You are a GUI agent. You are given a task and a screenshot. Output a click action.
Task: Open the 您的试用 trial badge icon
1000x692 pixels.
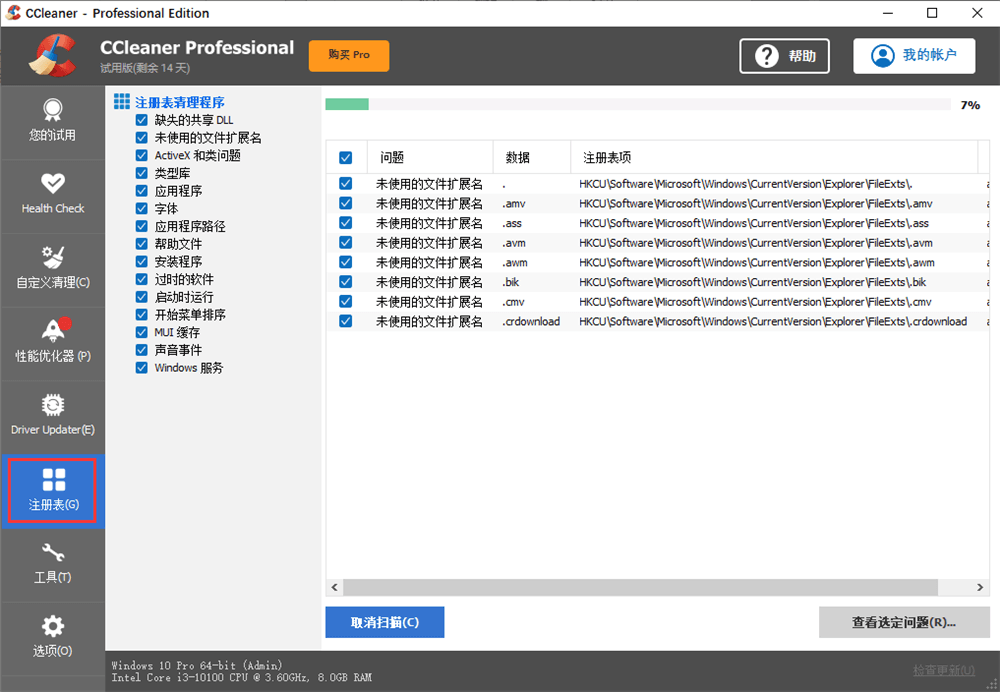coord(52,109)
